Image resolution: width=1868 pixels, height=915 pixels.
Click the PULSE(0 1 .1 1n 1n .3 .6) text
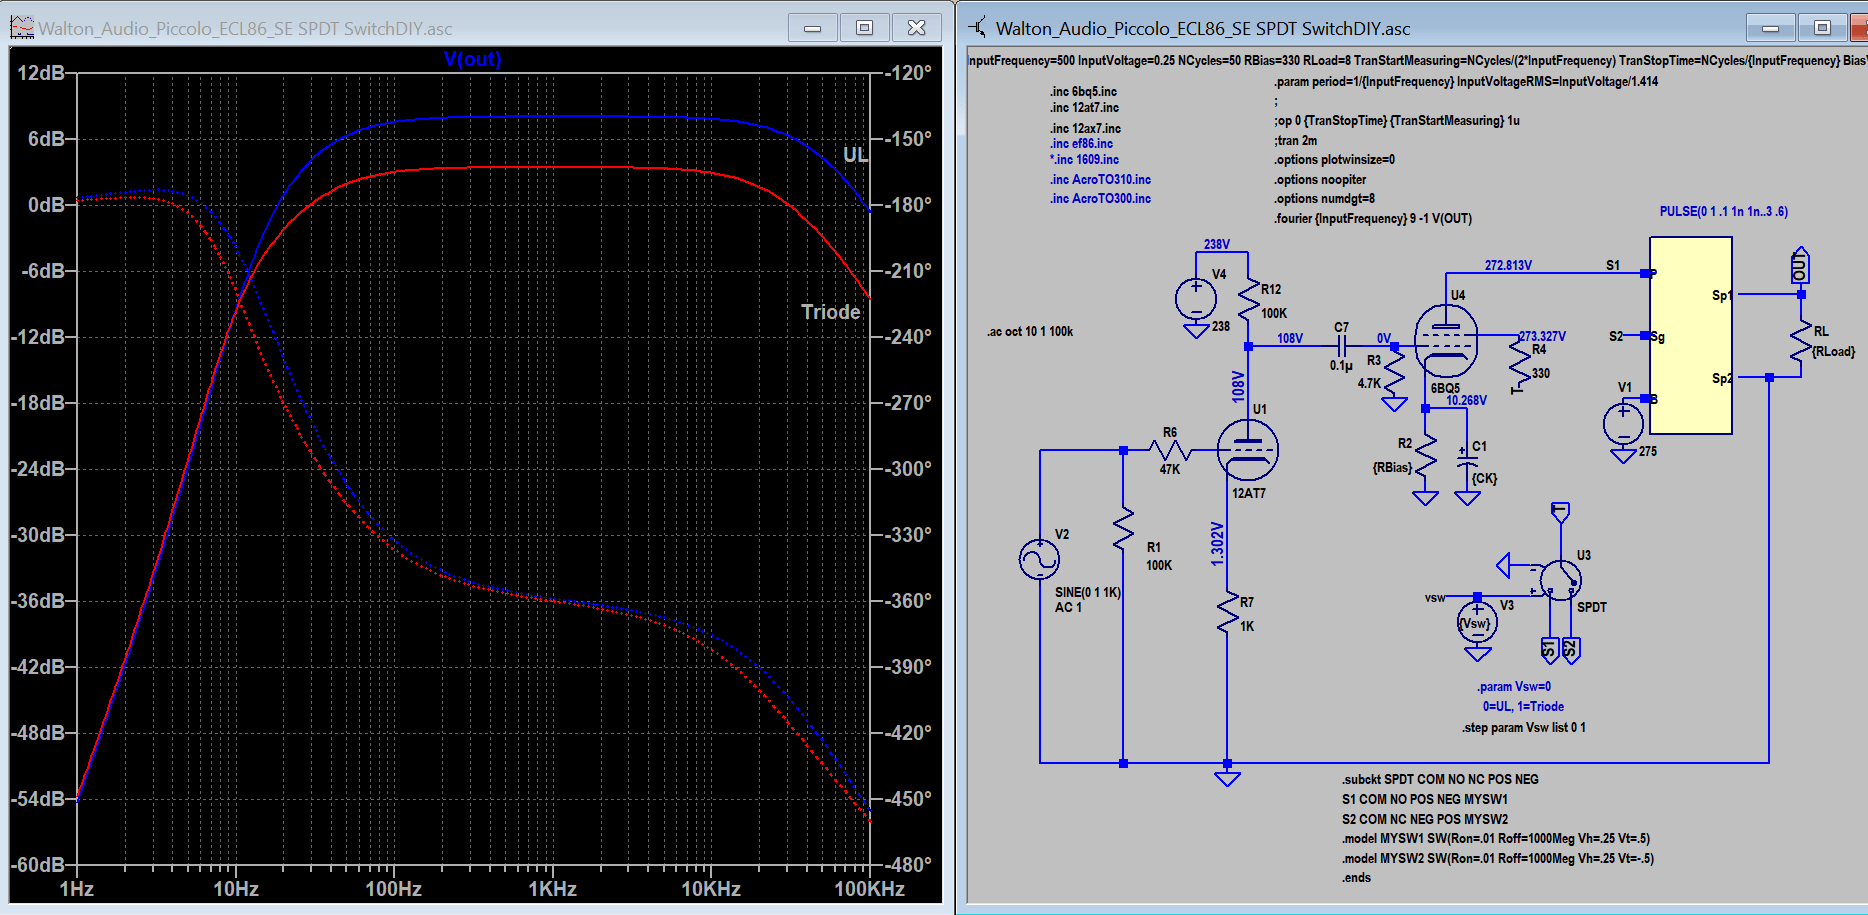pos(1724,212)
